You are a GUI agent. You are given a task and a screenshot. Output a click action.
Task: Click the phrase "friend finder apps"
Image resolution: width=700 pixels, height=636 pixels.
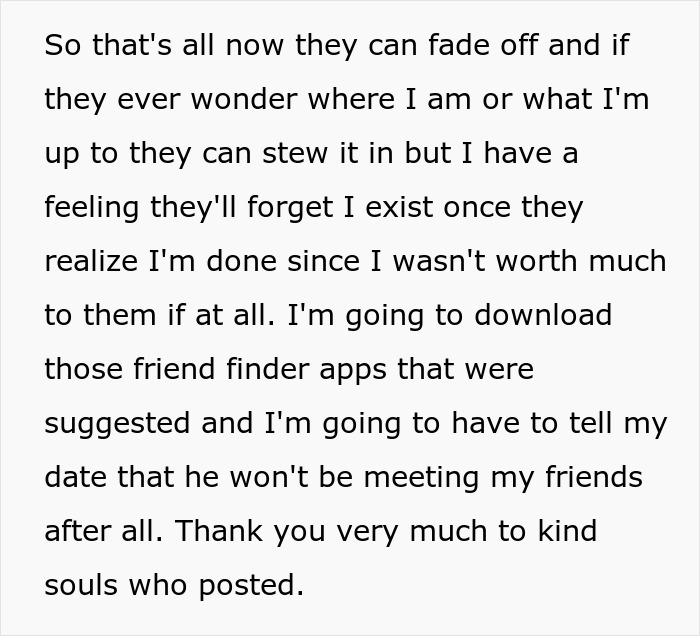[264, 370]
